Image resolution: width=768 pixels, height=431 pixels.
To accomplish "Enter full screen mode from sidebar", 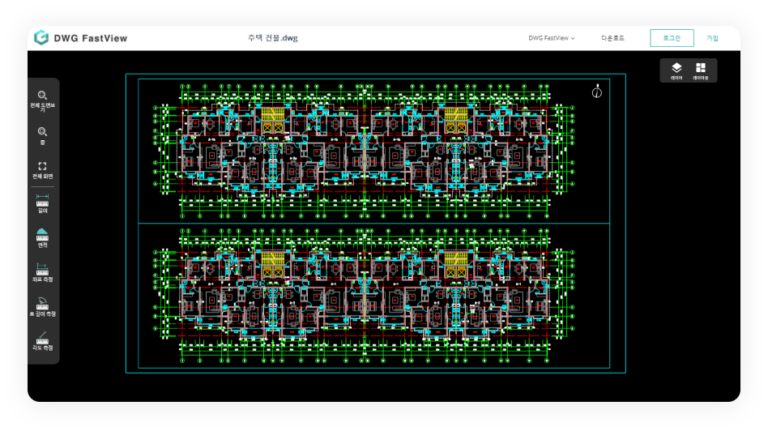I will 43,169.
